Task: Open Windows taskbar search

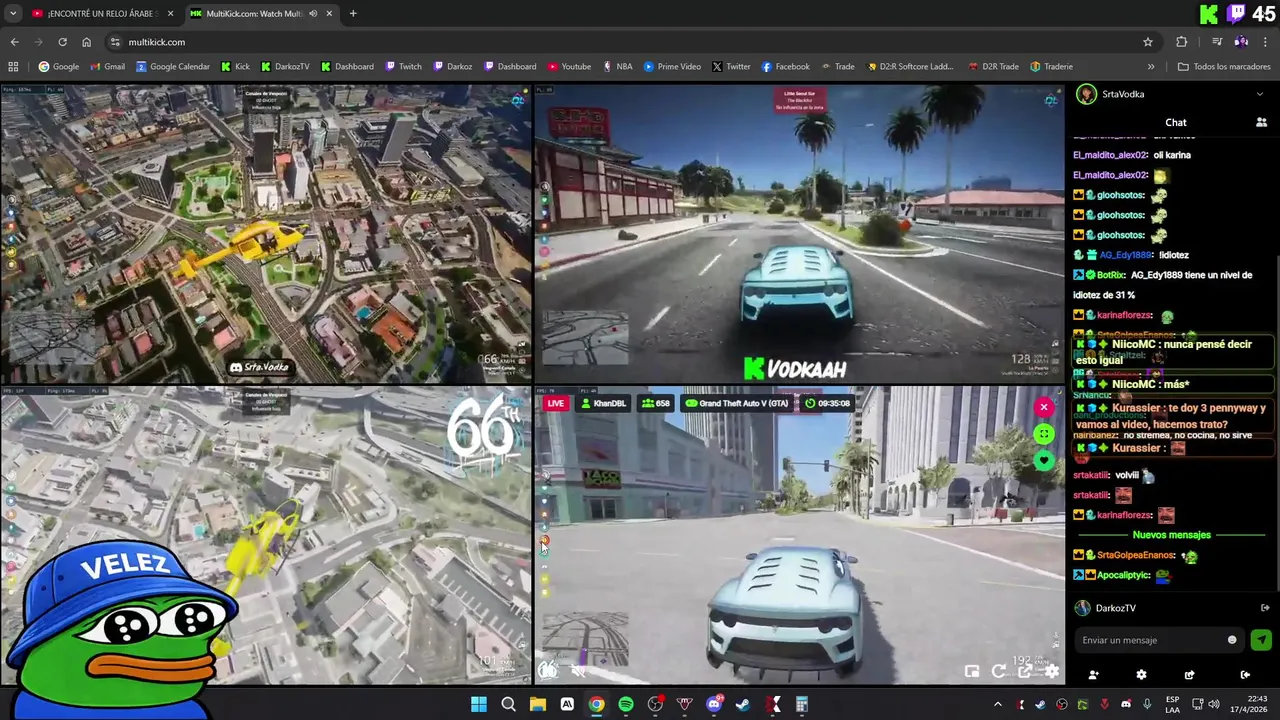Action: pos(508,704)
